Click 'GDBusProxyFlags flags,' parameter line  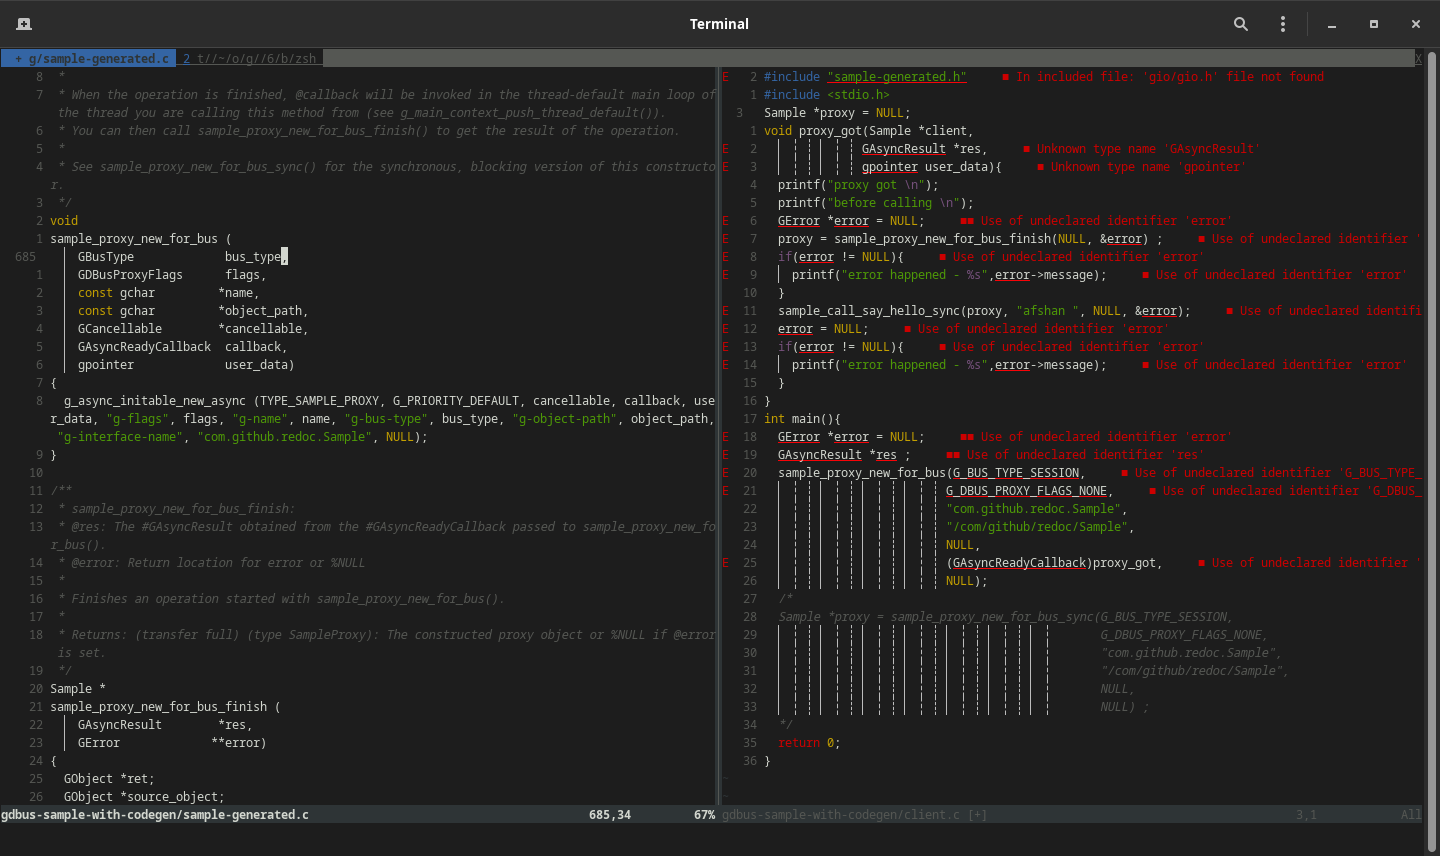click(172, 275)
